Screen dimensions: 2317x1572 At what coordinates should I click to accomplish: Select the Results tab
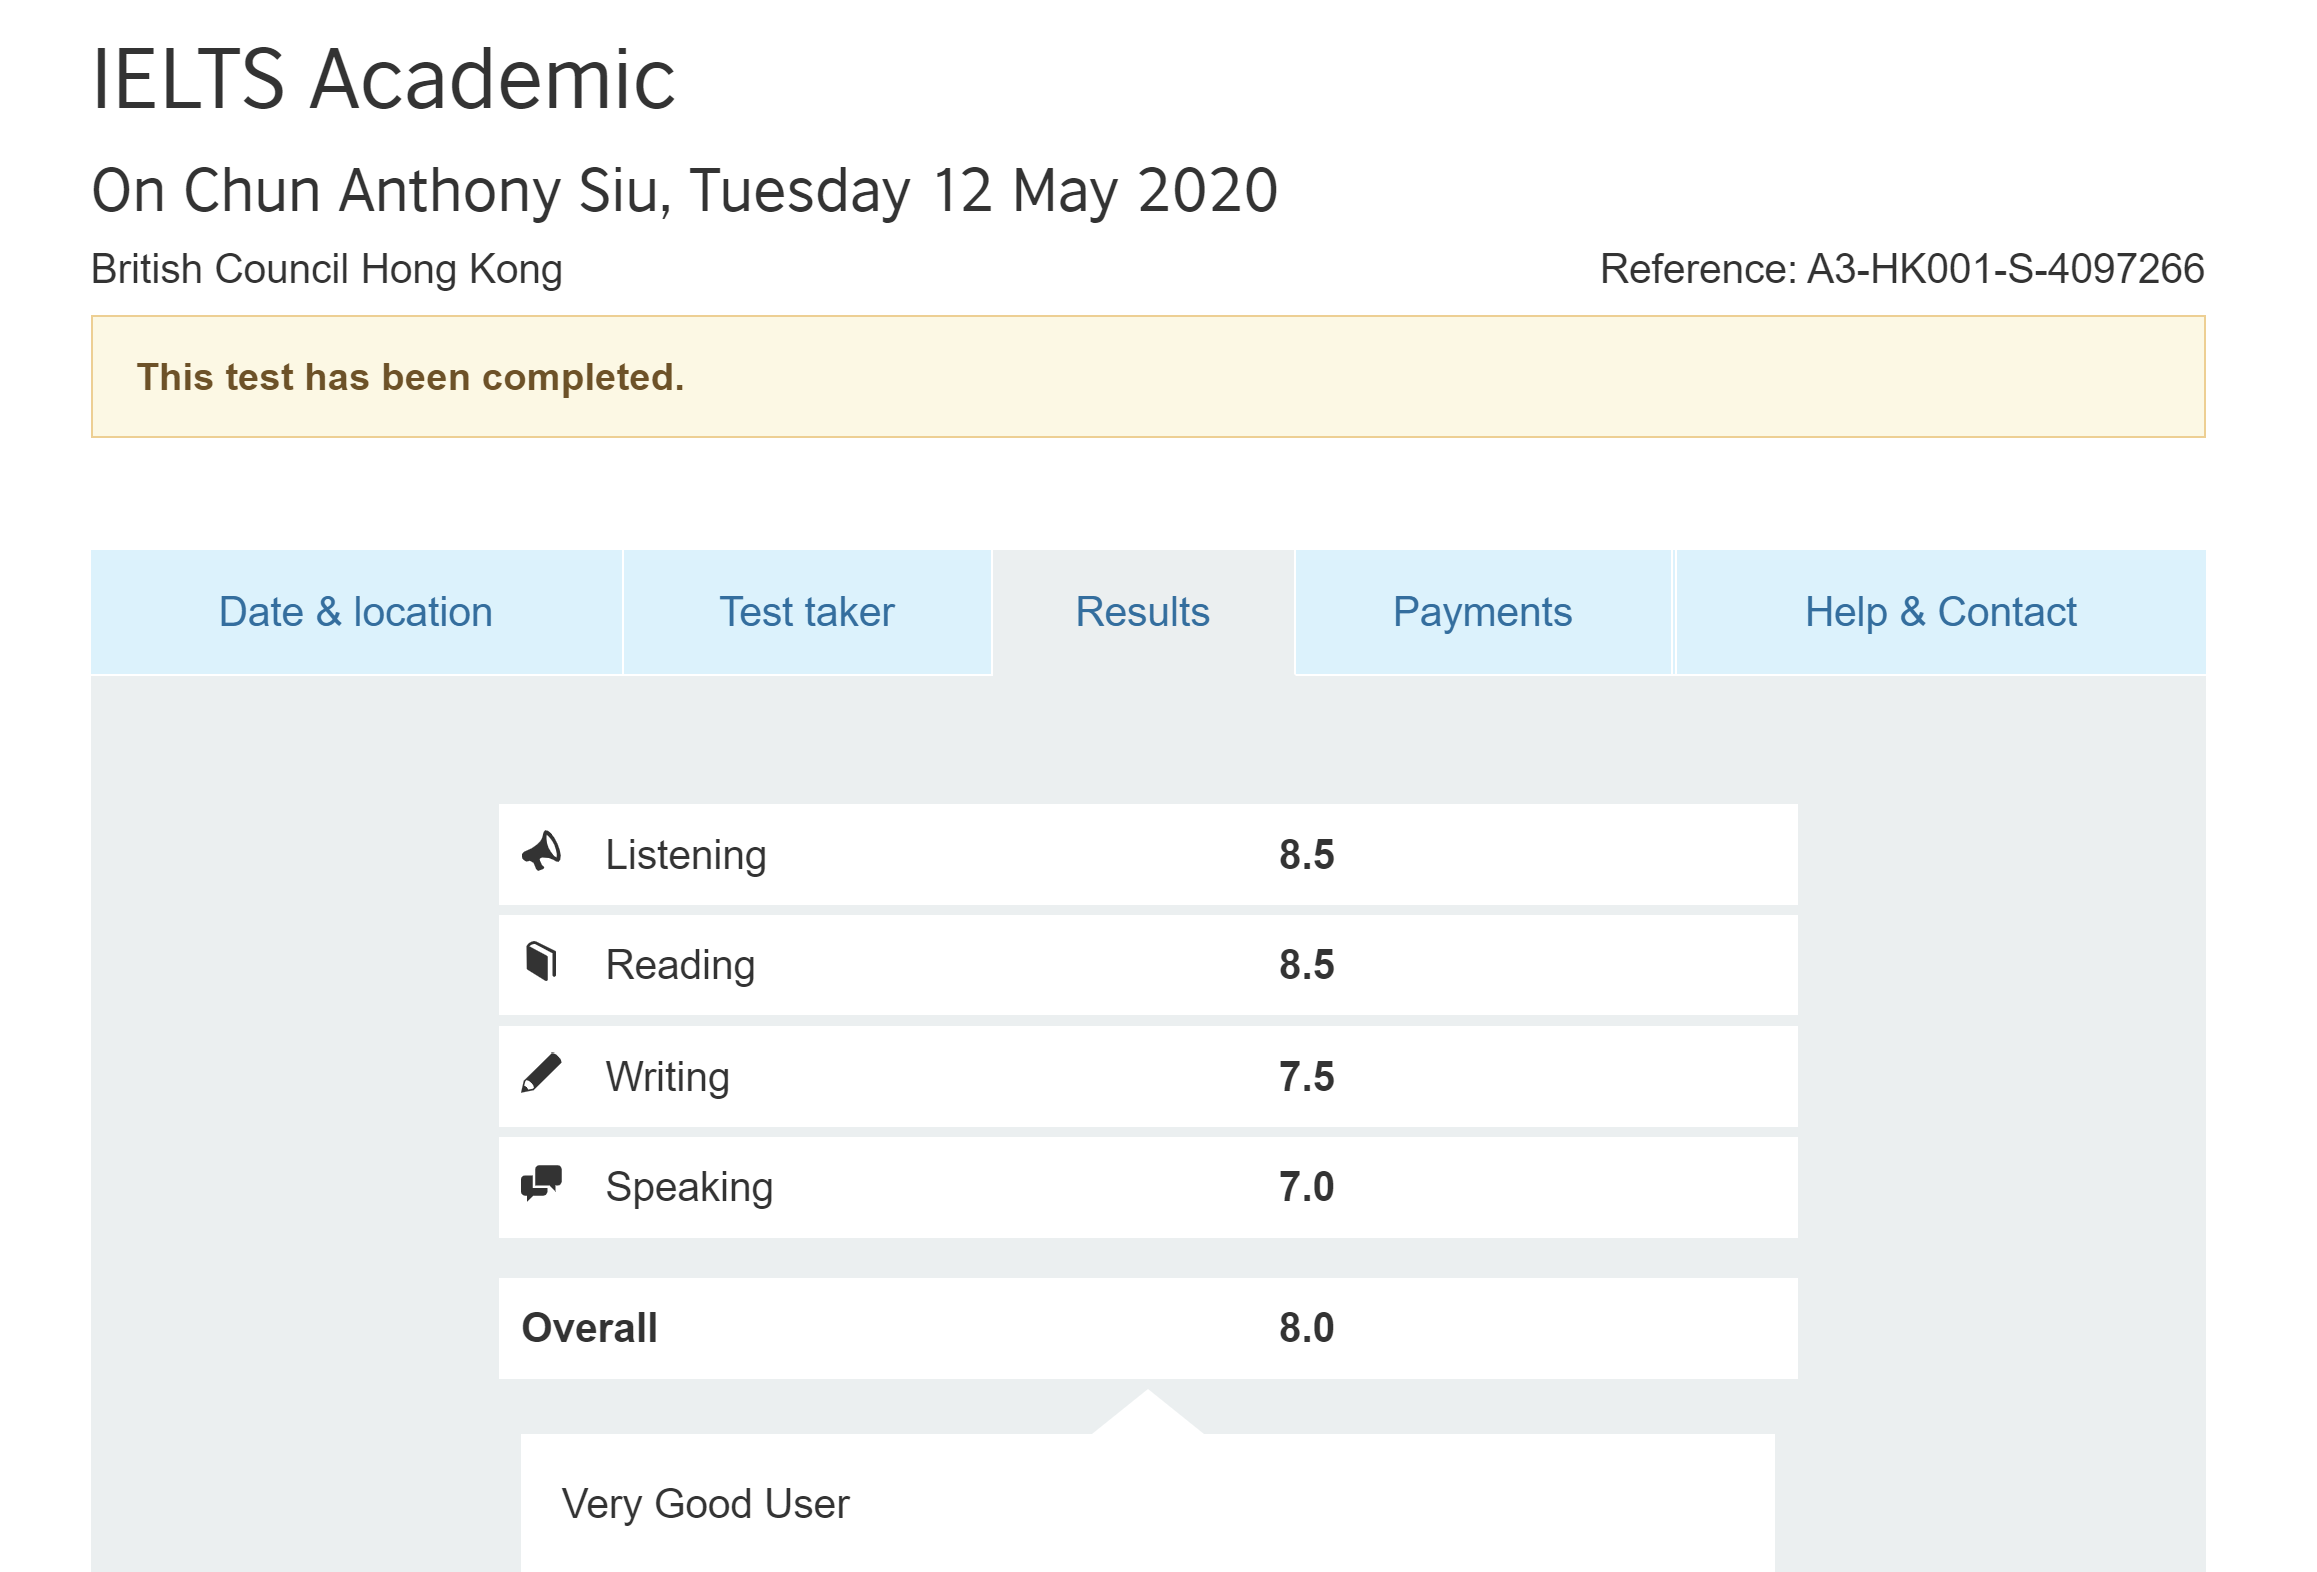click(x=1142, y=612)
